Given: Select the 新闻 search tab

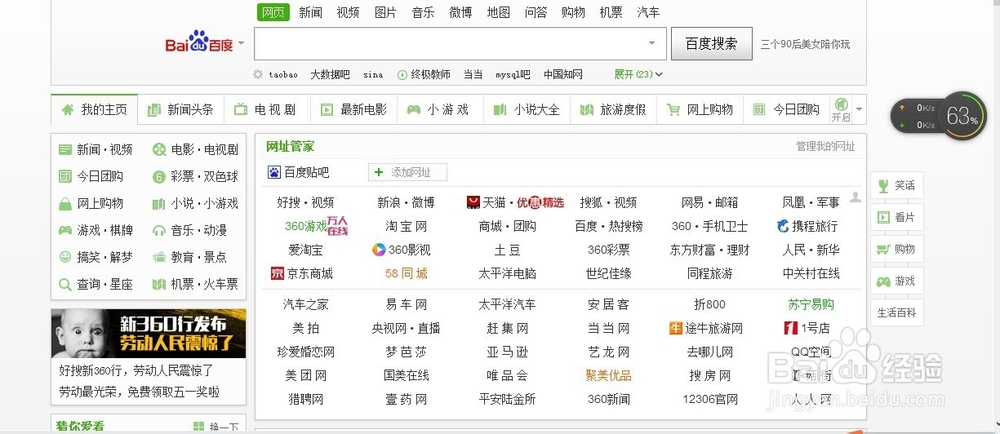Looking at the screenshot, I should click(311, 12).
